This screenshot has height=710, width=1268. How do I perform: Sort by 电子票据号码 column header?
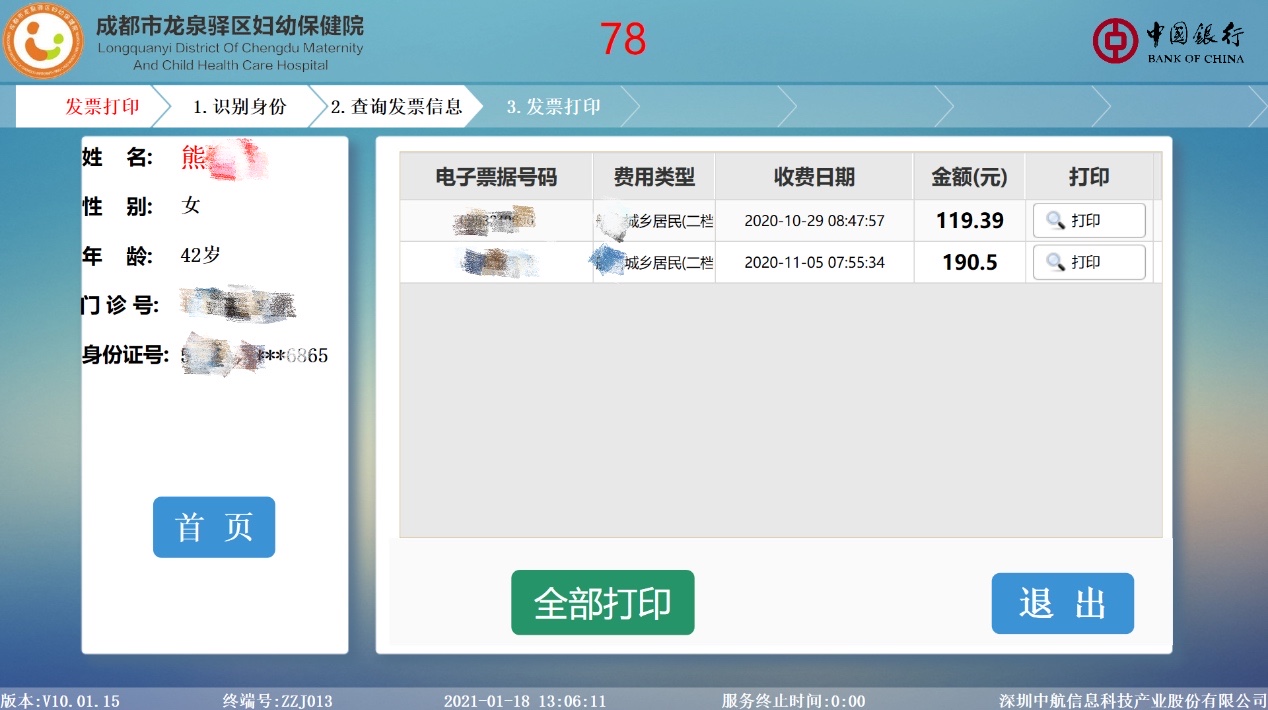496,177
